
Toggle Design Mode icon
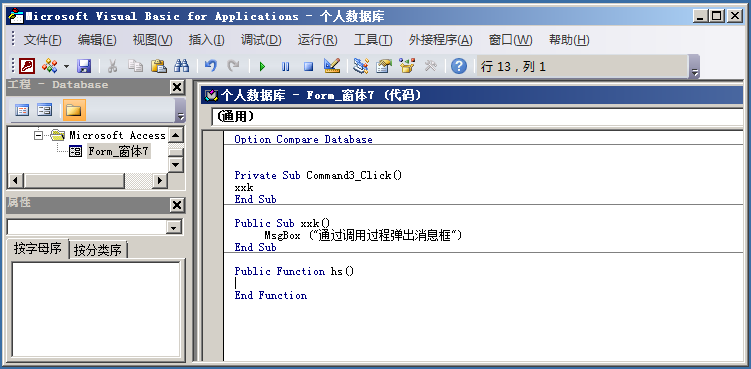click(331, 66)
